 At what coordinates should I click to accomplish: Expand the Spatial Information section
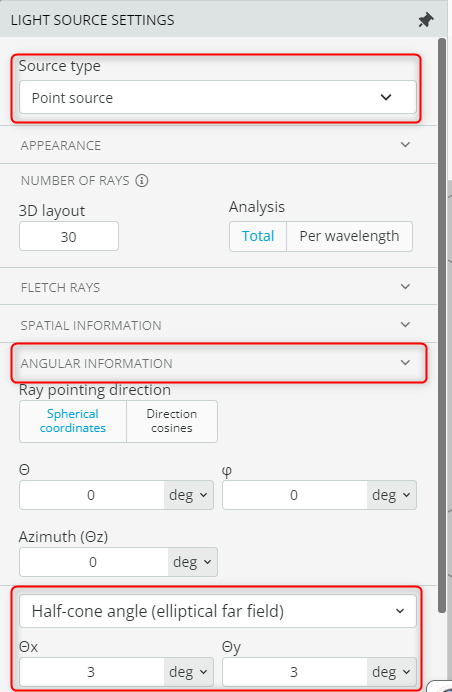(218, 325)
